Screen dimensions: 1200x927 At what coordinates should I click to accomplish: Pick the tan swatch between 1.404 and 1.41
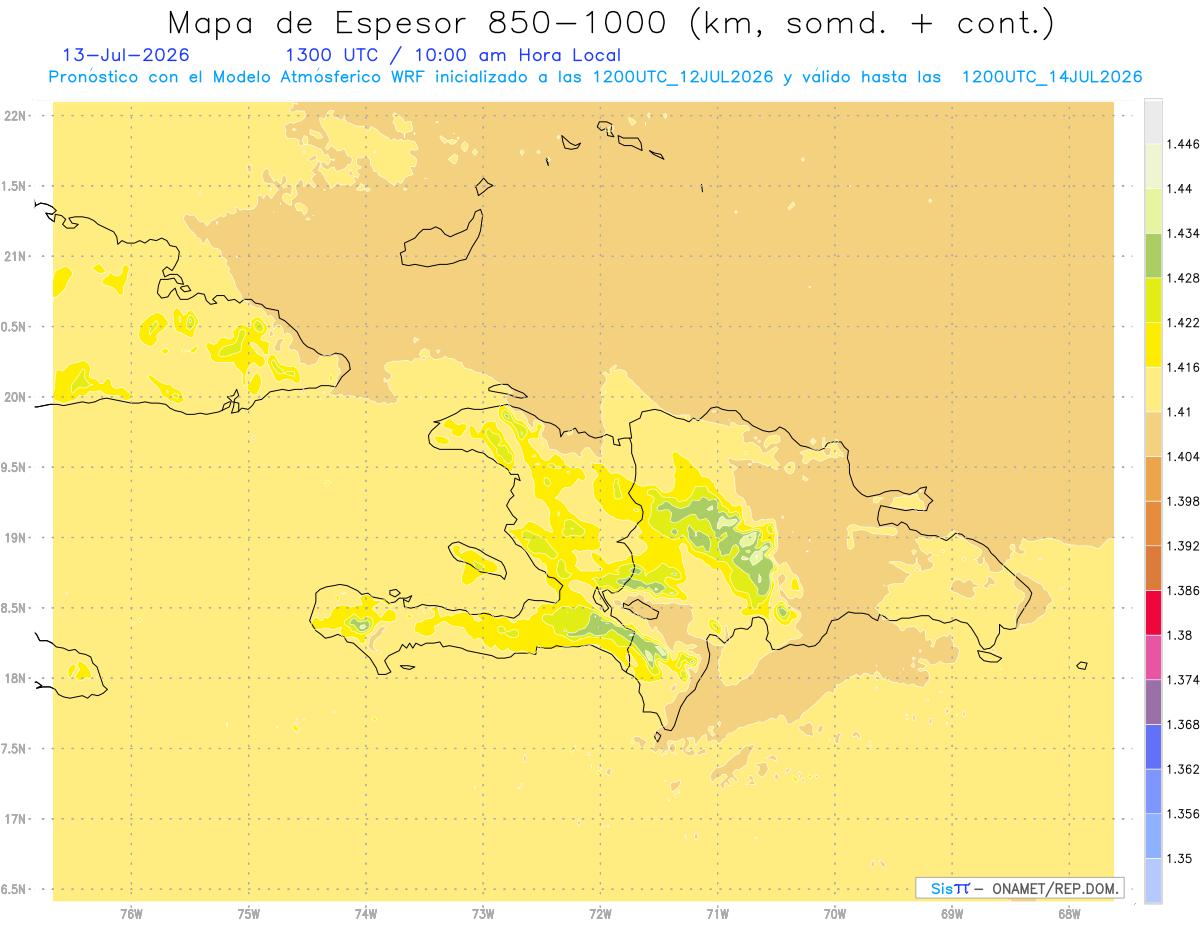pyautogui.click(x=1153, y=434)
